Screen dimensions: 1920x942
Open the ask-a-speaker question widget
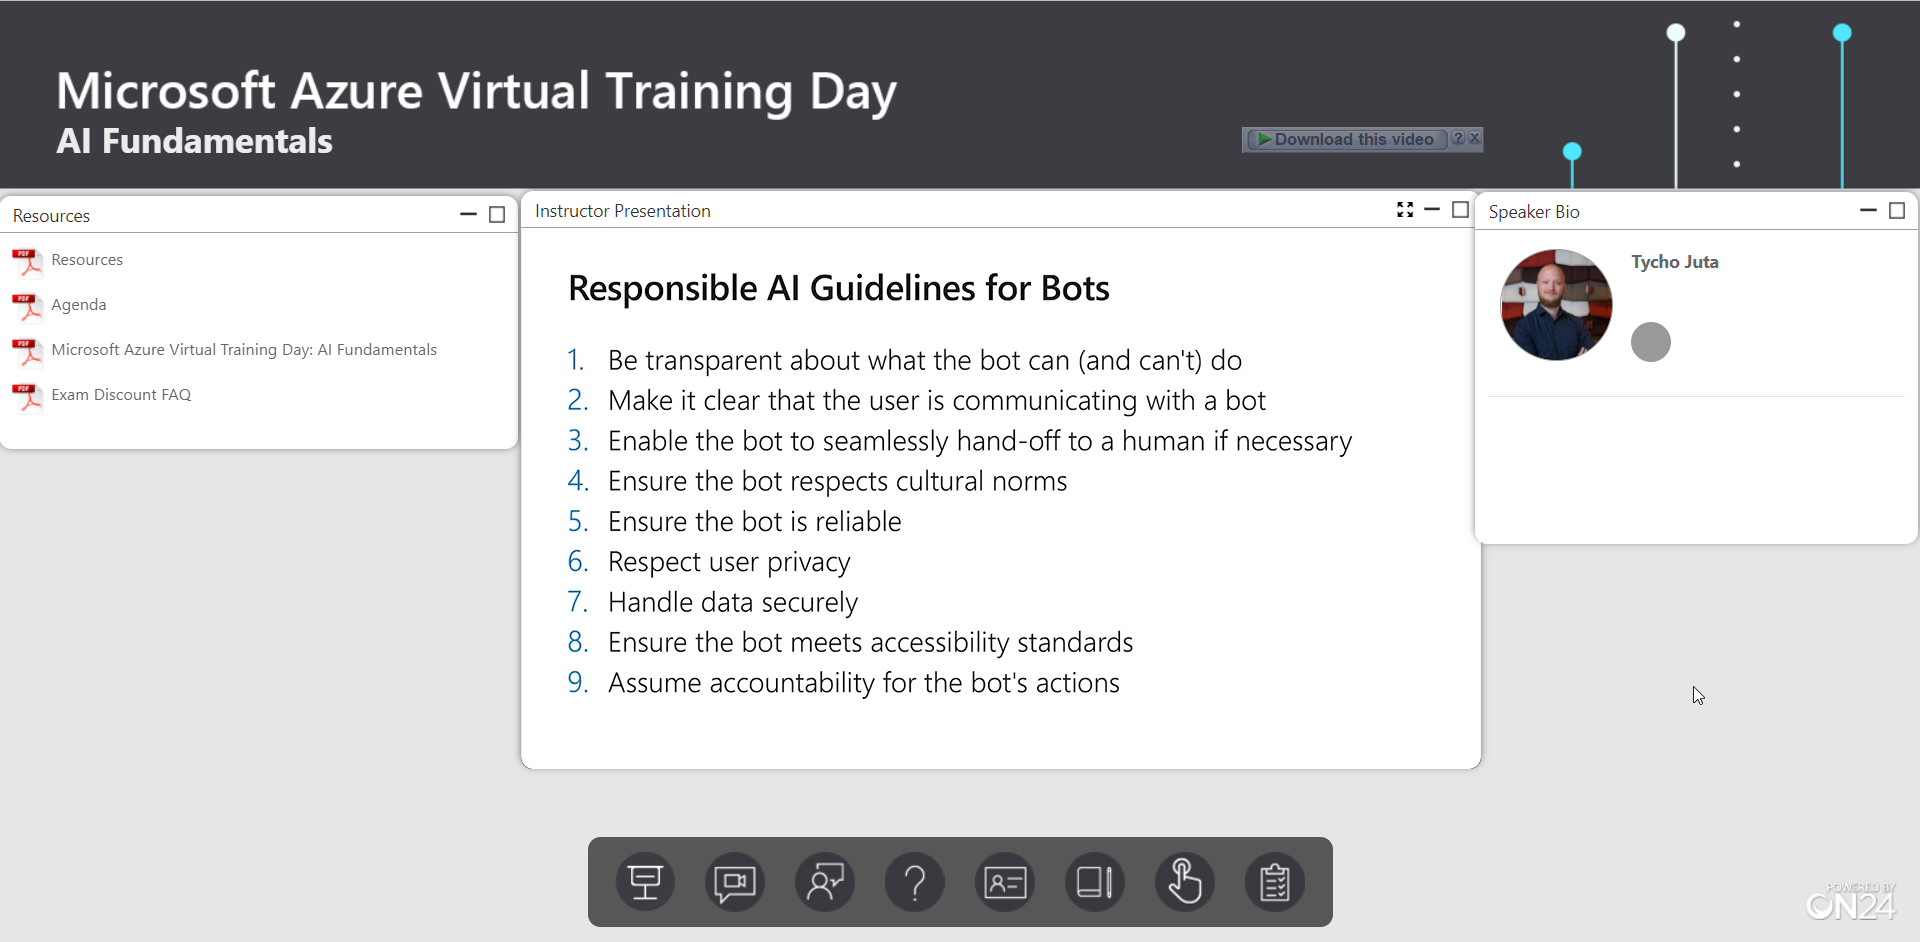tap(825, 882)
